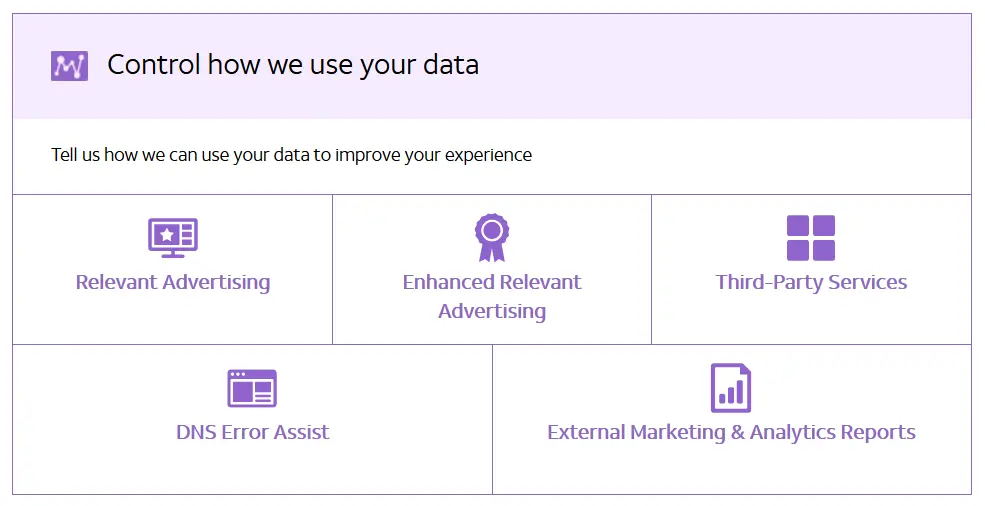Screen dimensions: 985x506
Task: Click the External Marketing report document icon
Action: tap(731, 388)
